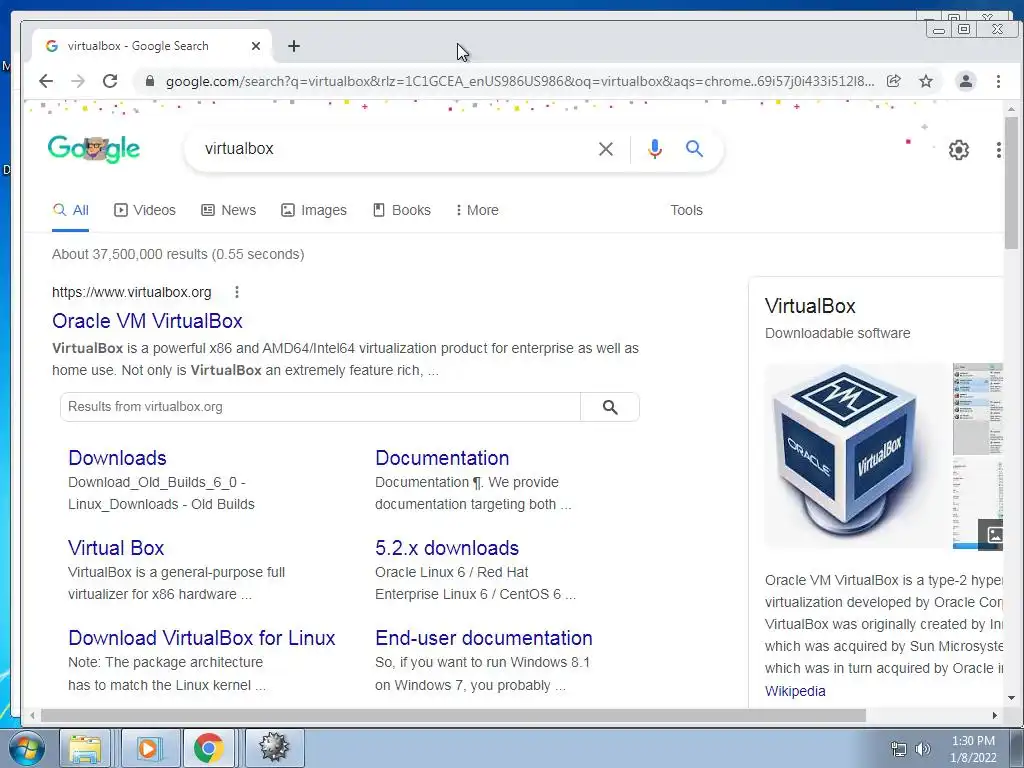
Task: Submit search with magnifier icon
Action: pos(694,149)
